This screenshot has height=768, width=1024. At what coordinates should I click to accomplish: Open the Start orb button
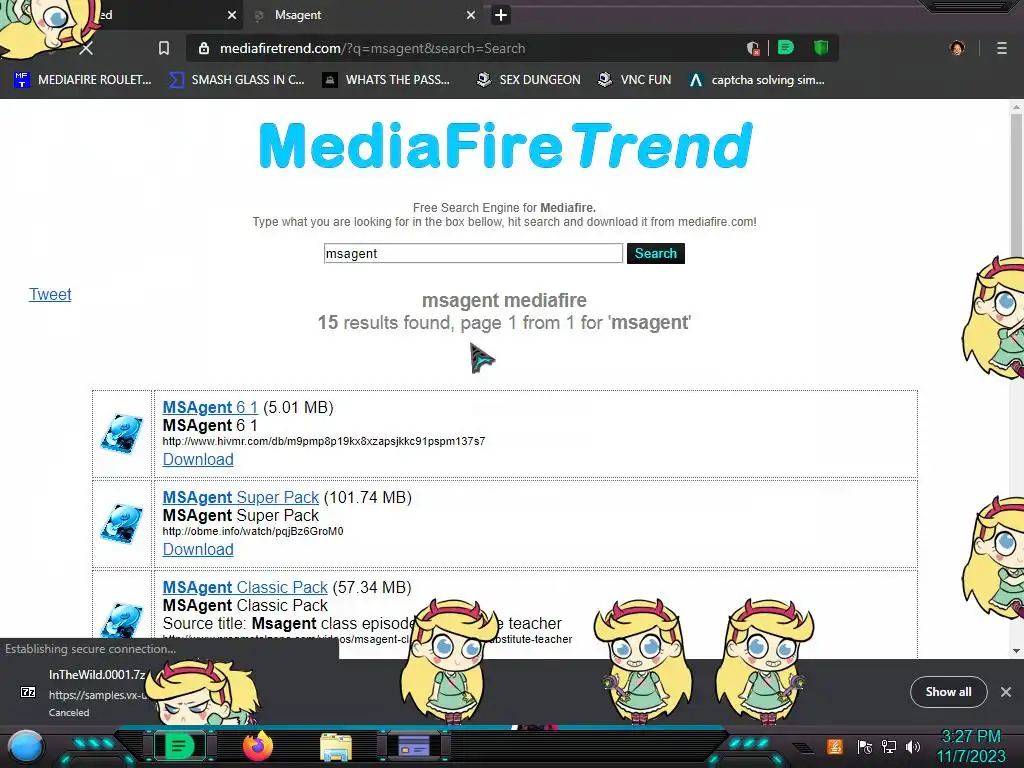pyautogui.click(x=26, y=747)
